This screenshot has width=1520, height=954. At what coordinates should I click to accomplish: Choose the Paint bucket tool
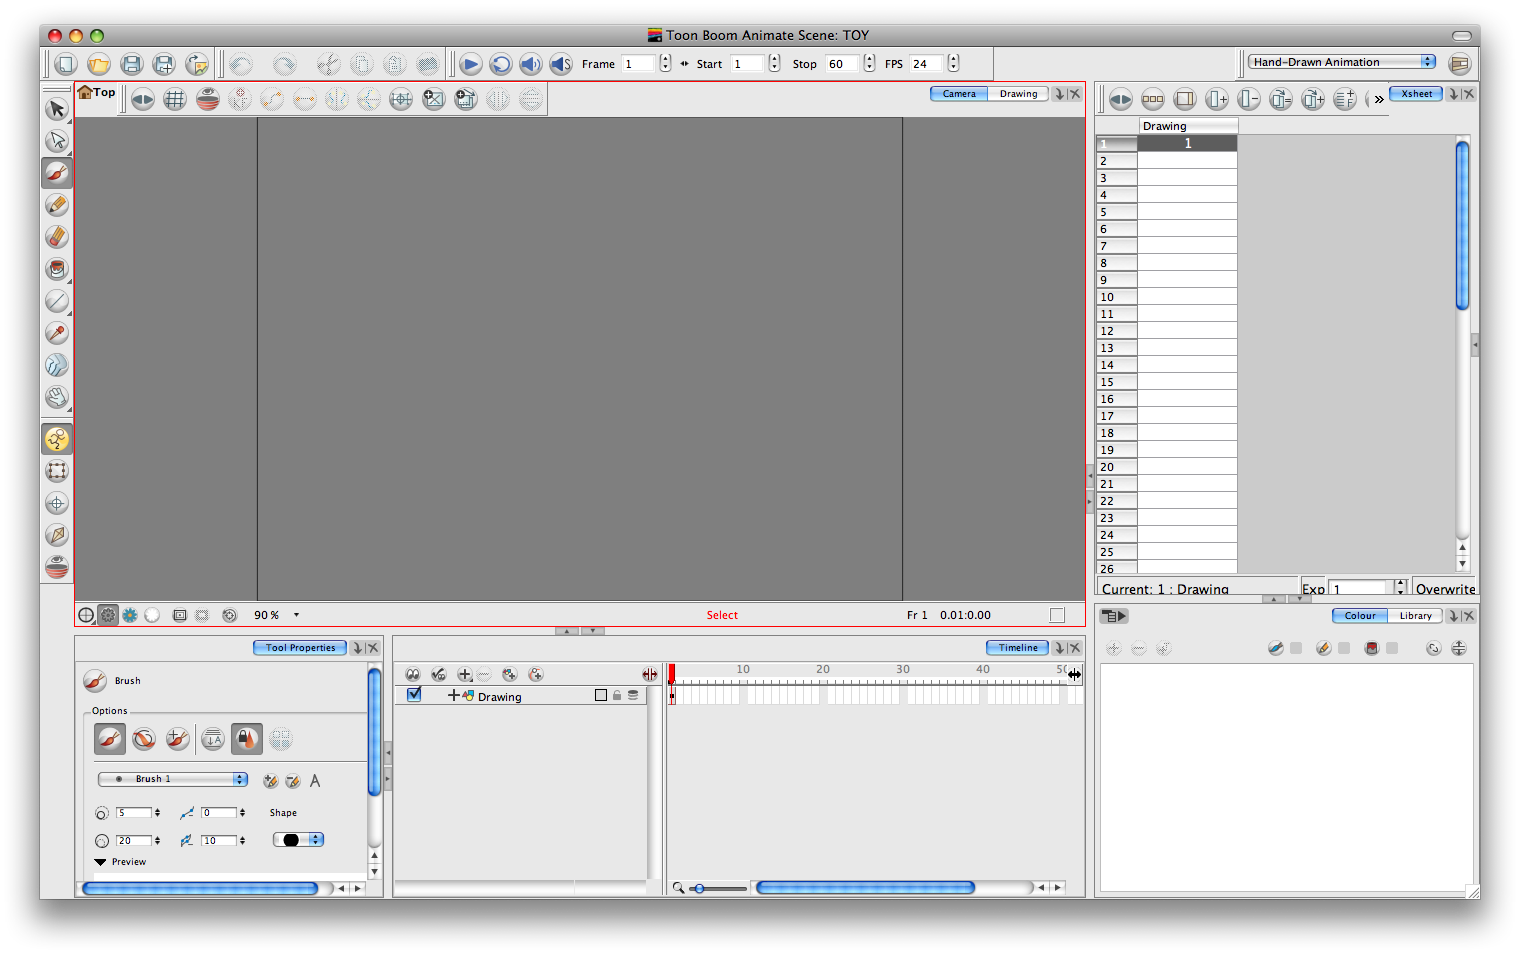(57, 269)
